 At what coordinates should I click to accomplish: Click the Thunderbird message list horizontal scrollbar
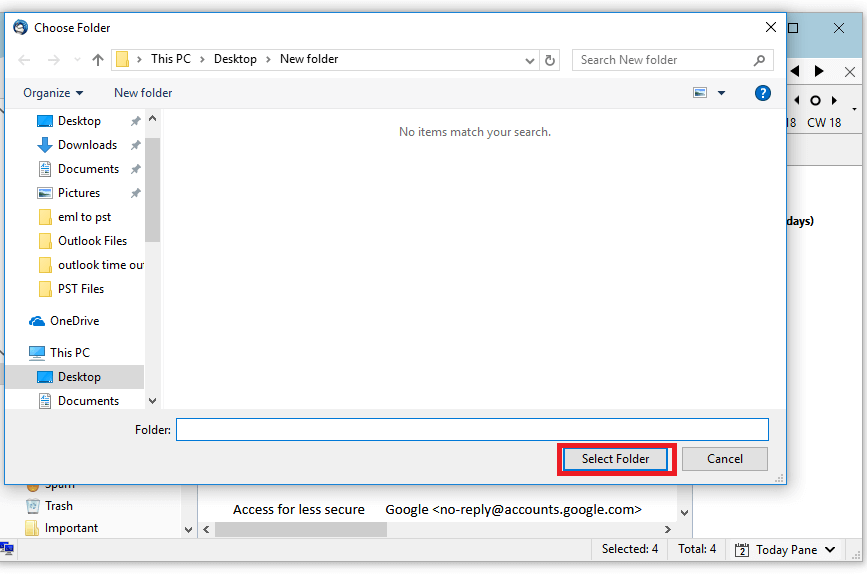301,530
